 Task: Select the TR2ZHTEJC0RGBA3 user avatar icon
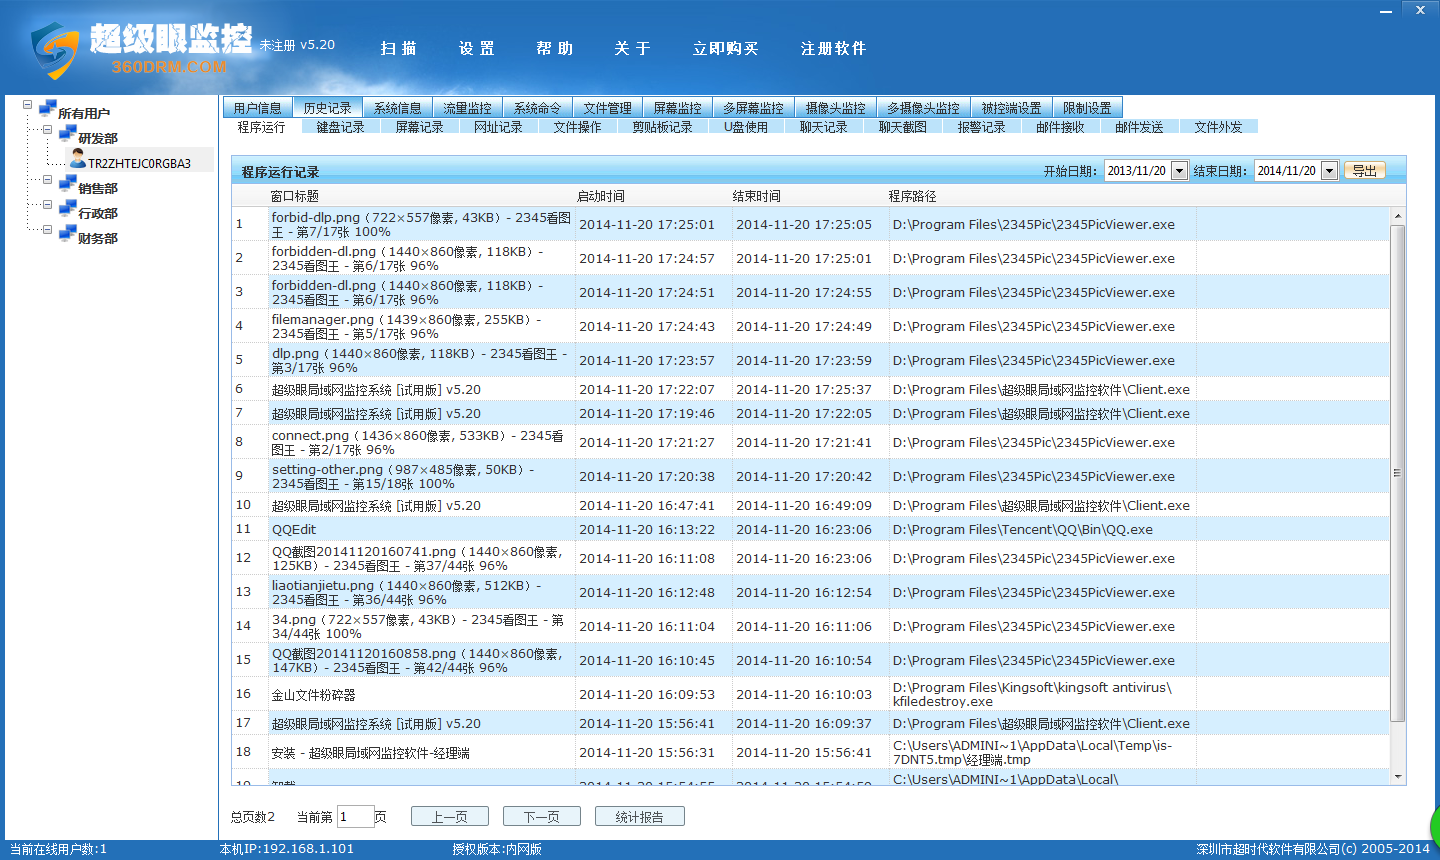pos(78,160)
